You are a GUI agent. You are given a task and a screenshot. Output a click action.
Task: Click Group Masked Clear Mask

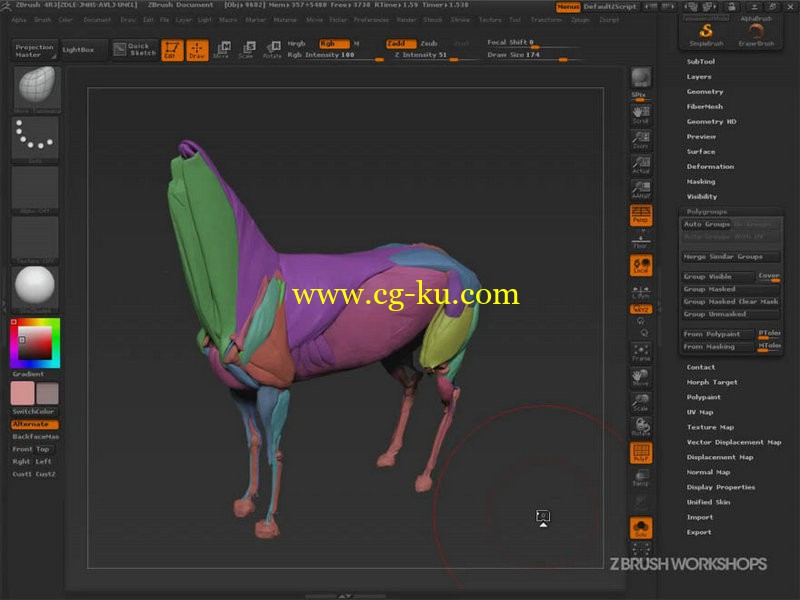tap(731, 302)
